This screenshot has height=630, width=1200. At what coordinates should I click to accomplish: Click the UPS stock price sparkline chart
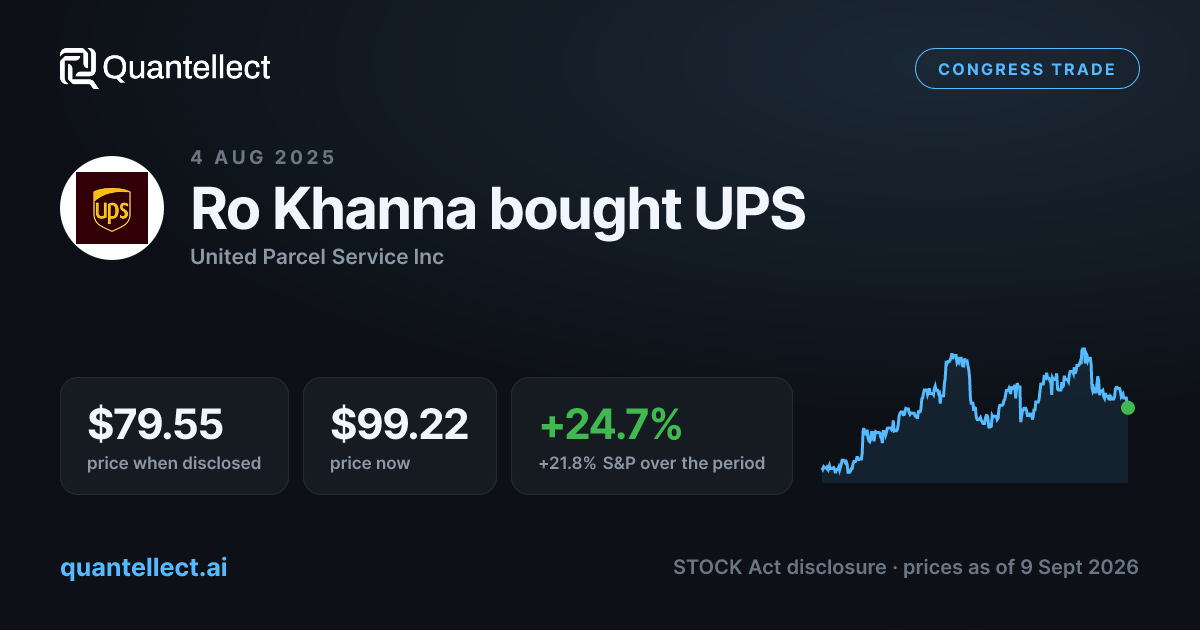point(975,415)
